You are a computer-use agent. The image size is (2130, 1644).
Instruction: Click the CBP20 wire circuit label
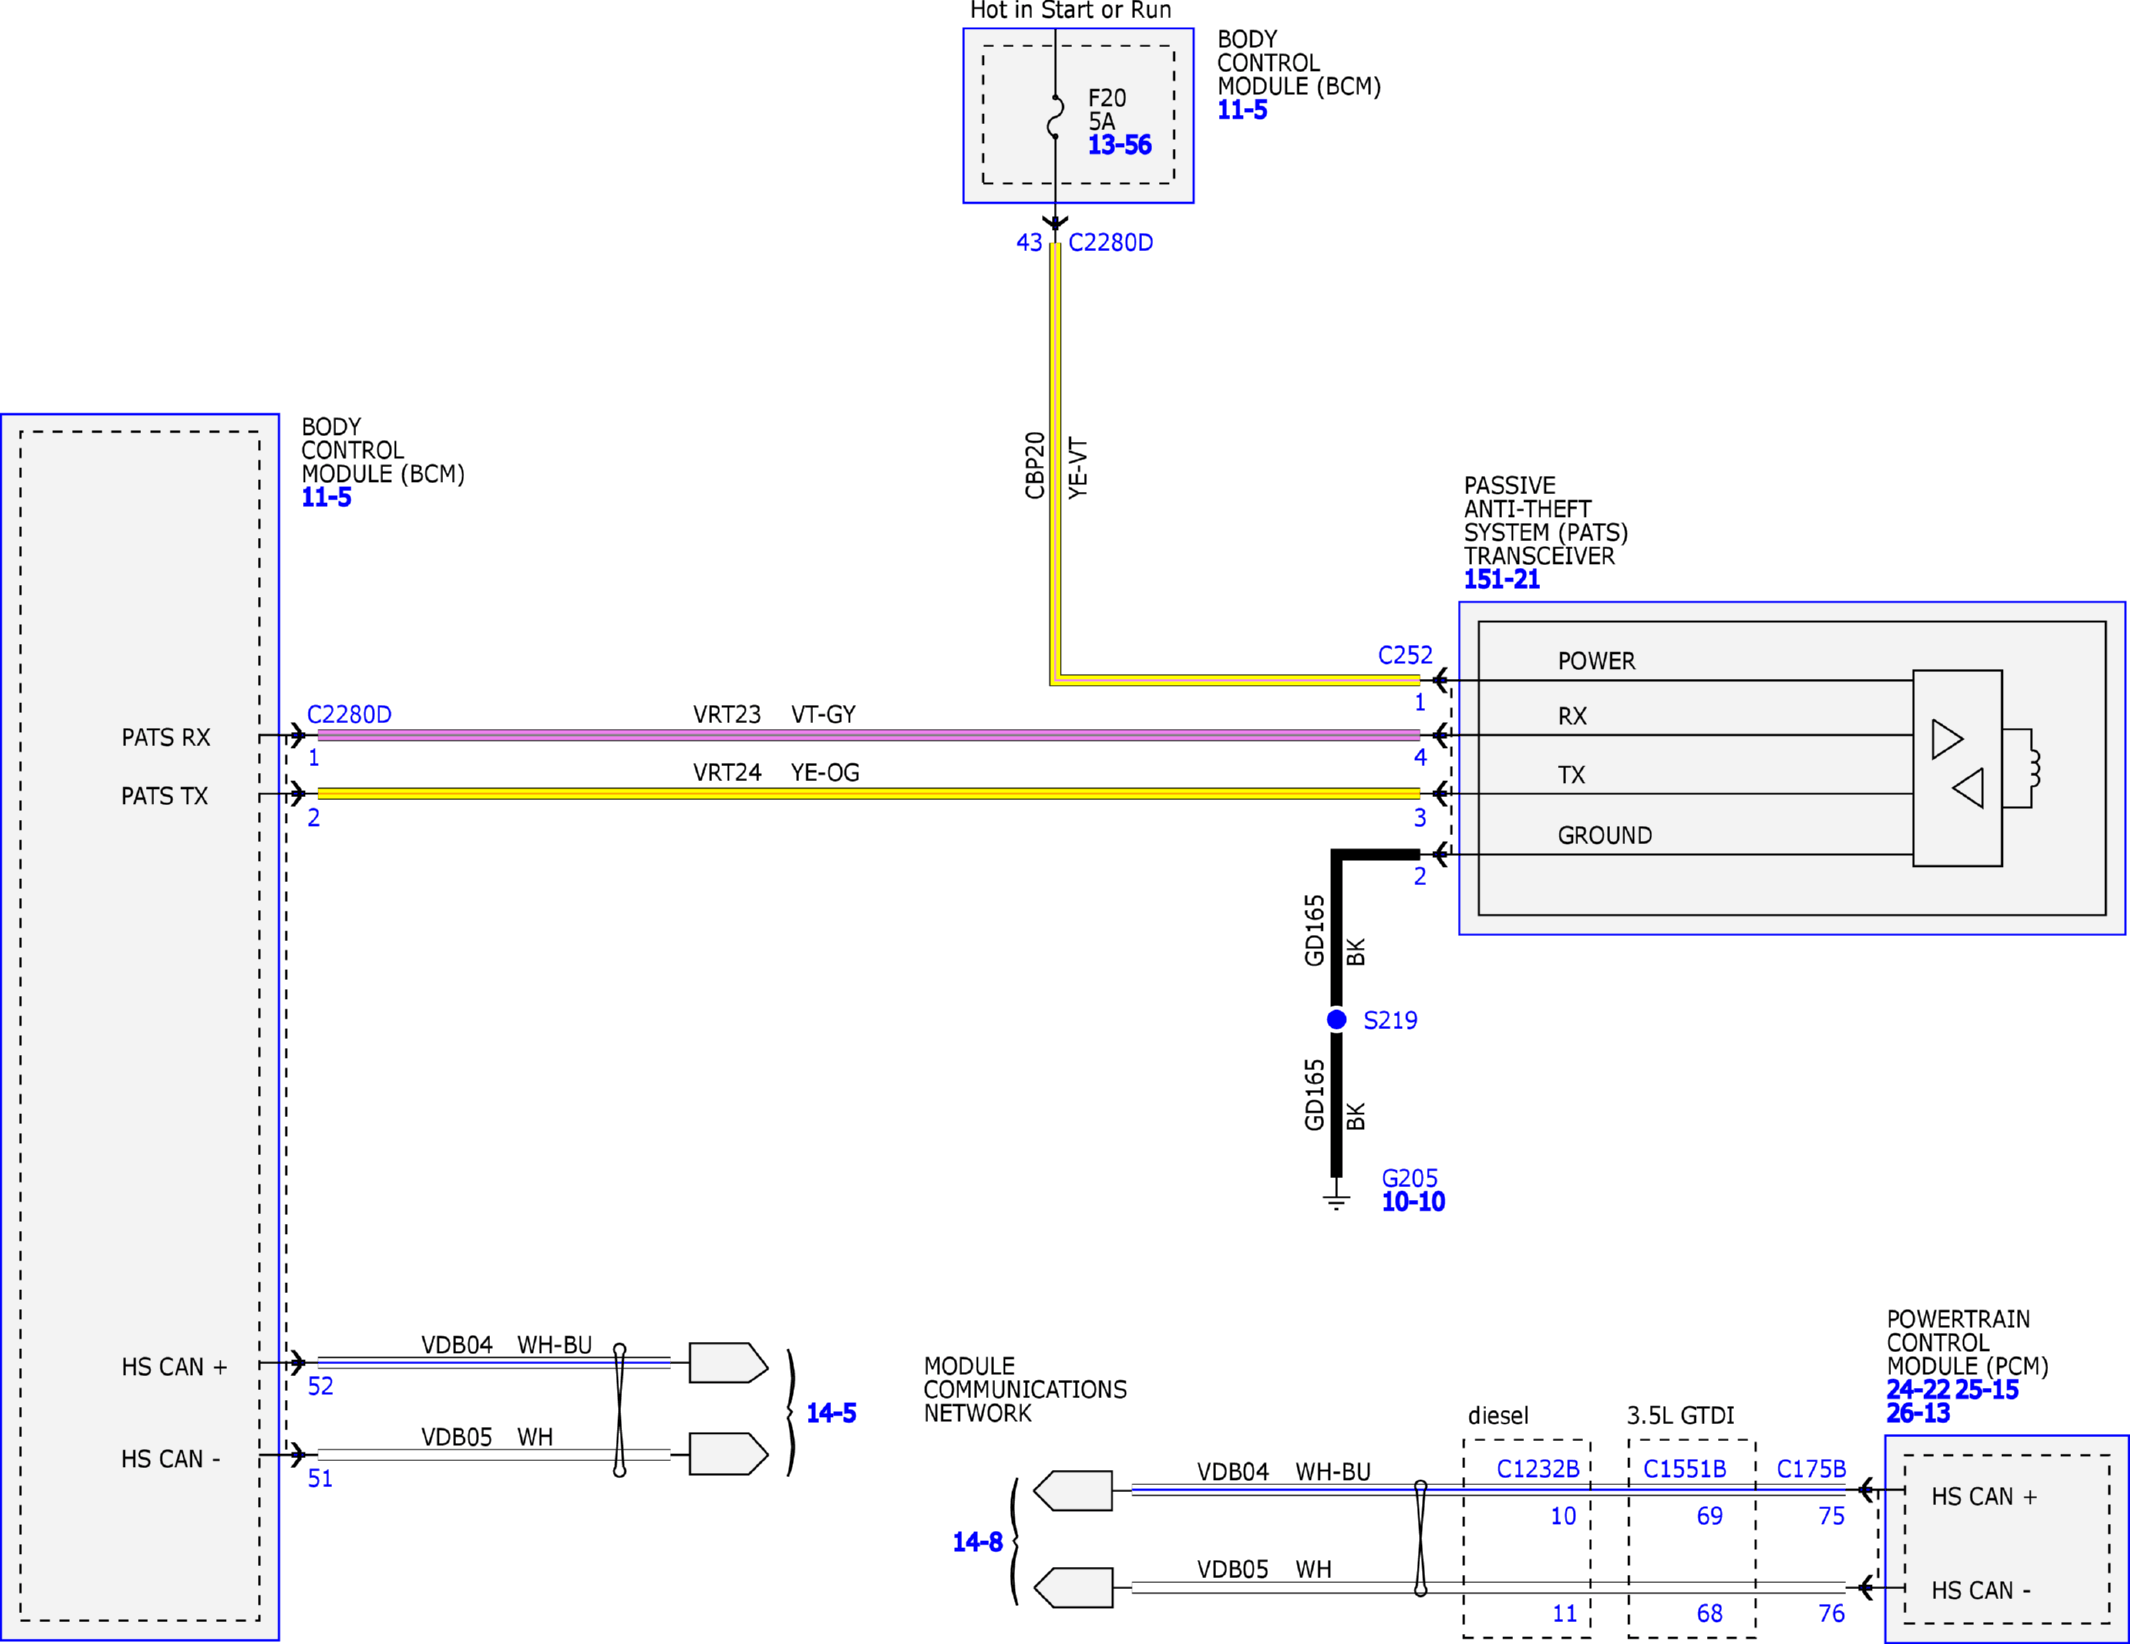1034,465
